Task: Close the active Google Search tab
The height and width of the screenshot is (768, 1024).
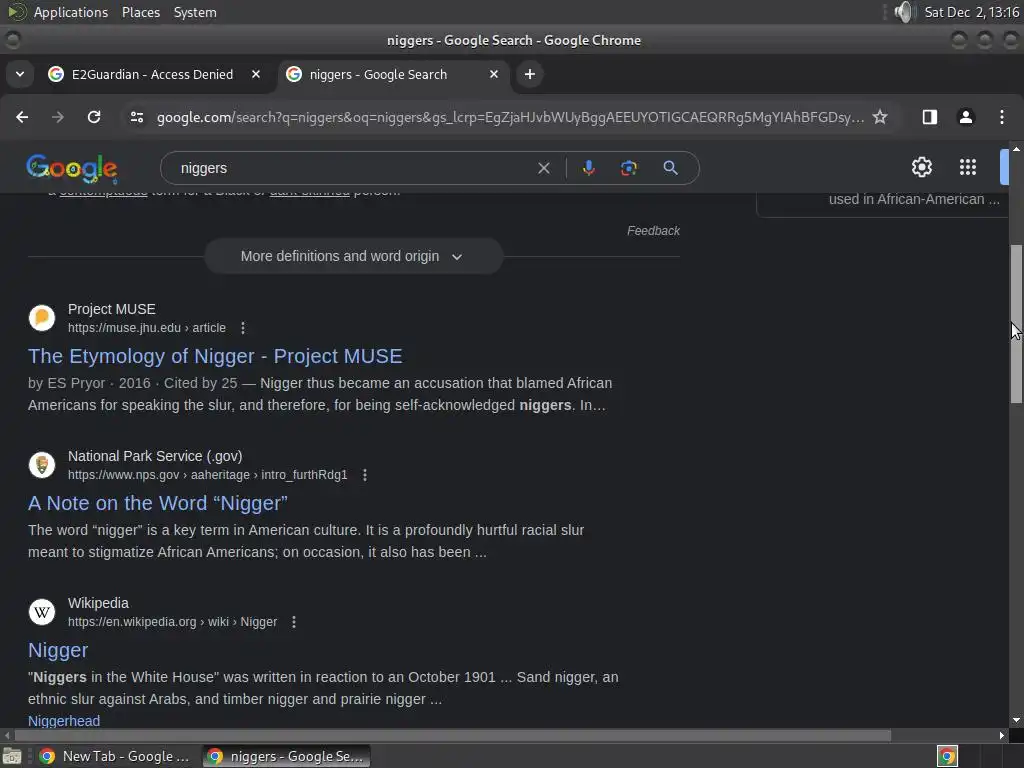Action: pos(494,74)
